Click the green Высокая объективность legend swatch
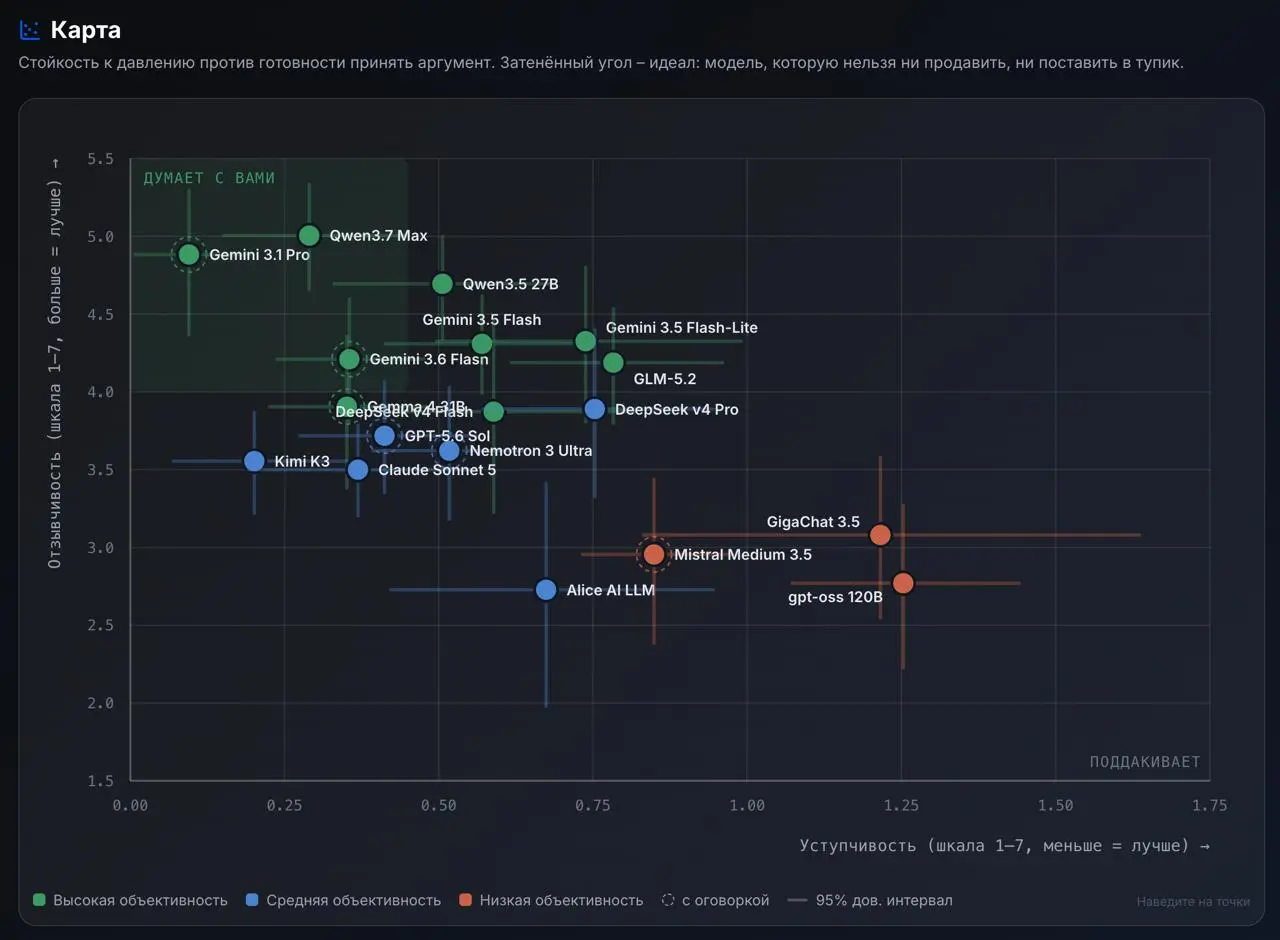The height and width of the screenshot is (940, 1280). pos(39,900)
